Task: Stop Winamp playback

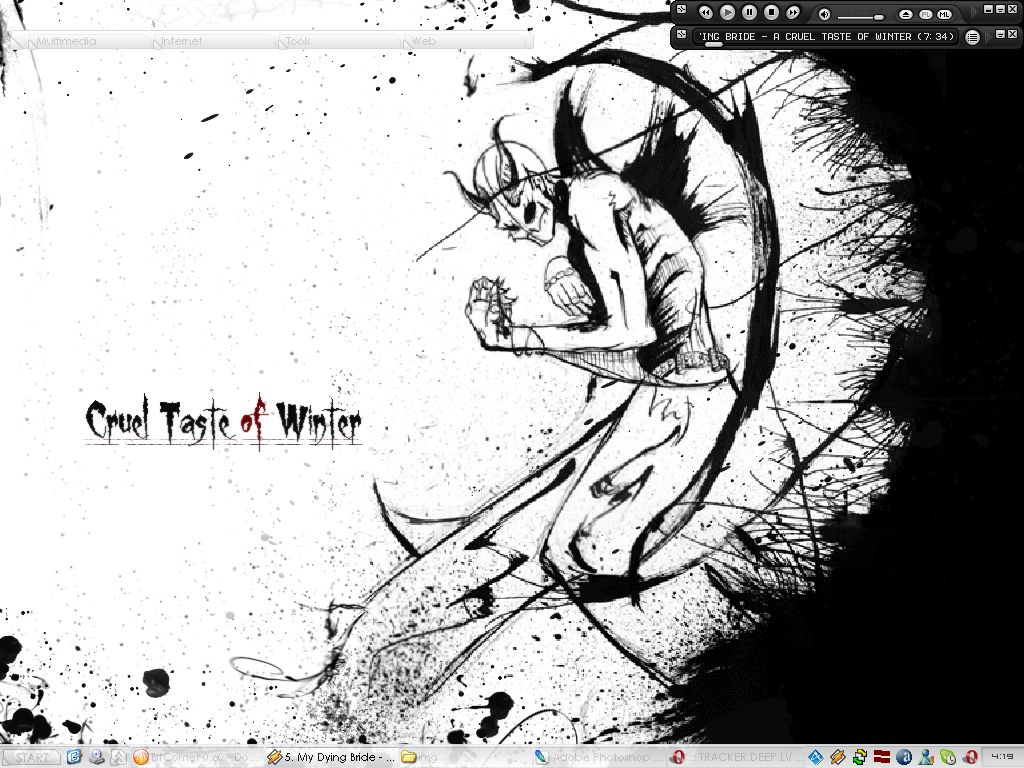Action: click(771, 12)
